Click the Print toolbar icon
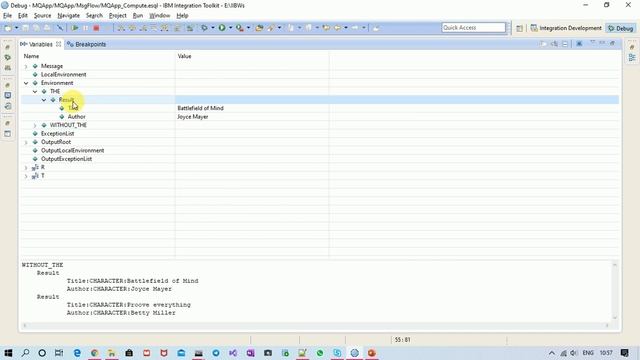 coord(47,28)
